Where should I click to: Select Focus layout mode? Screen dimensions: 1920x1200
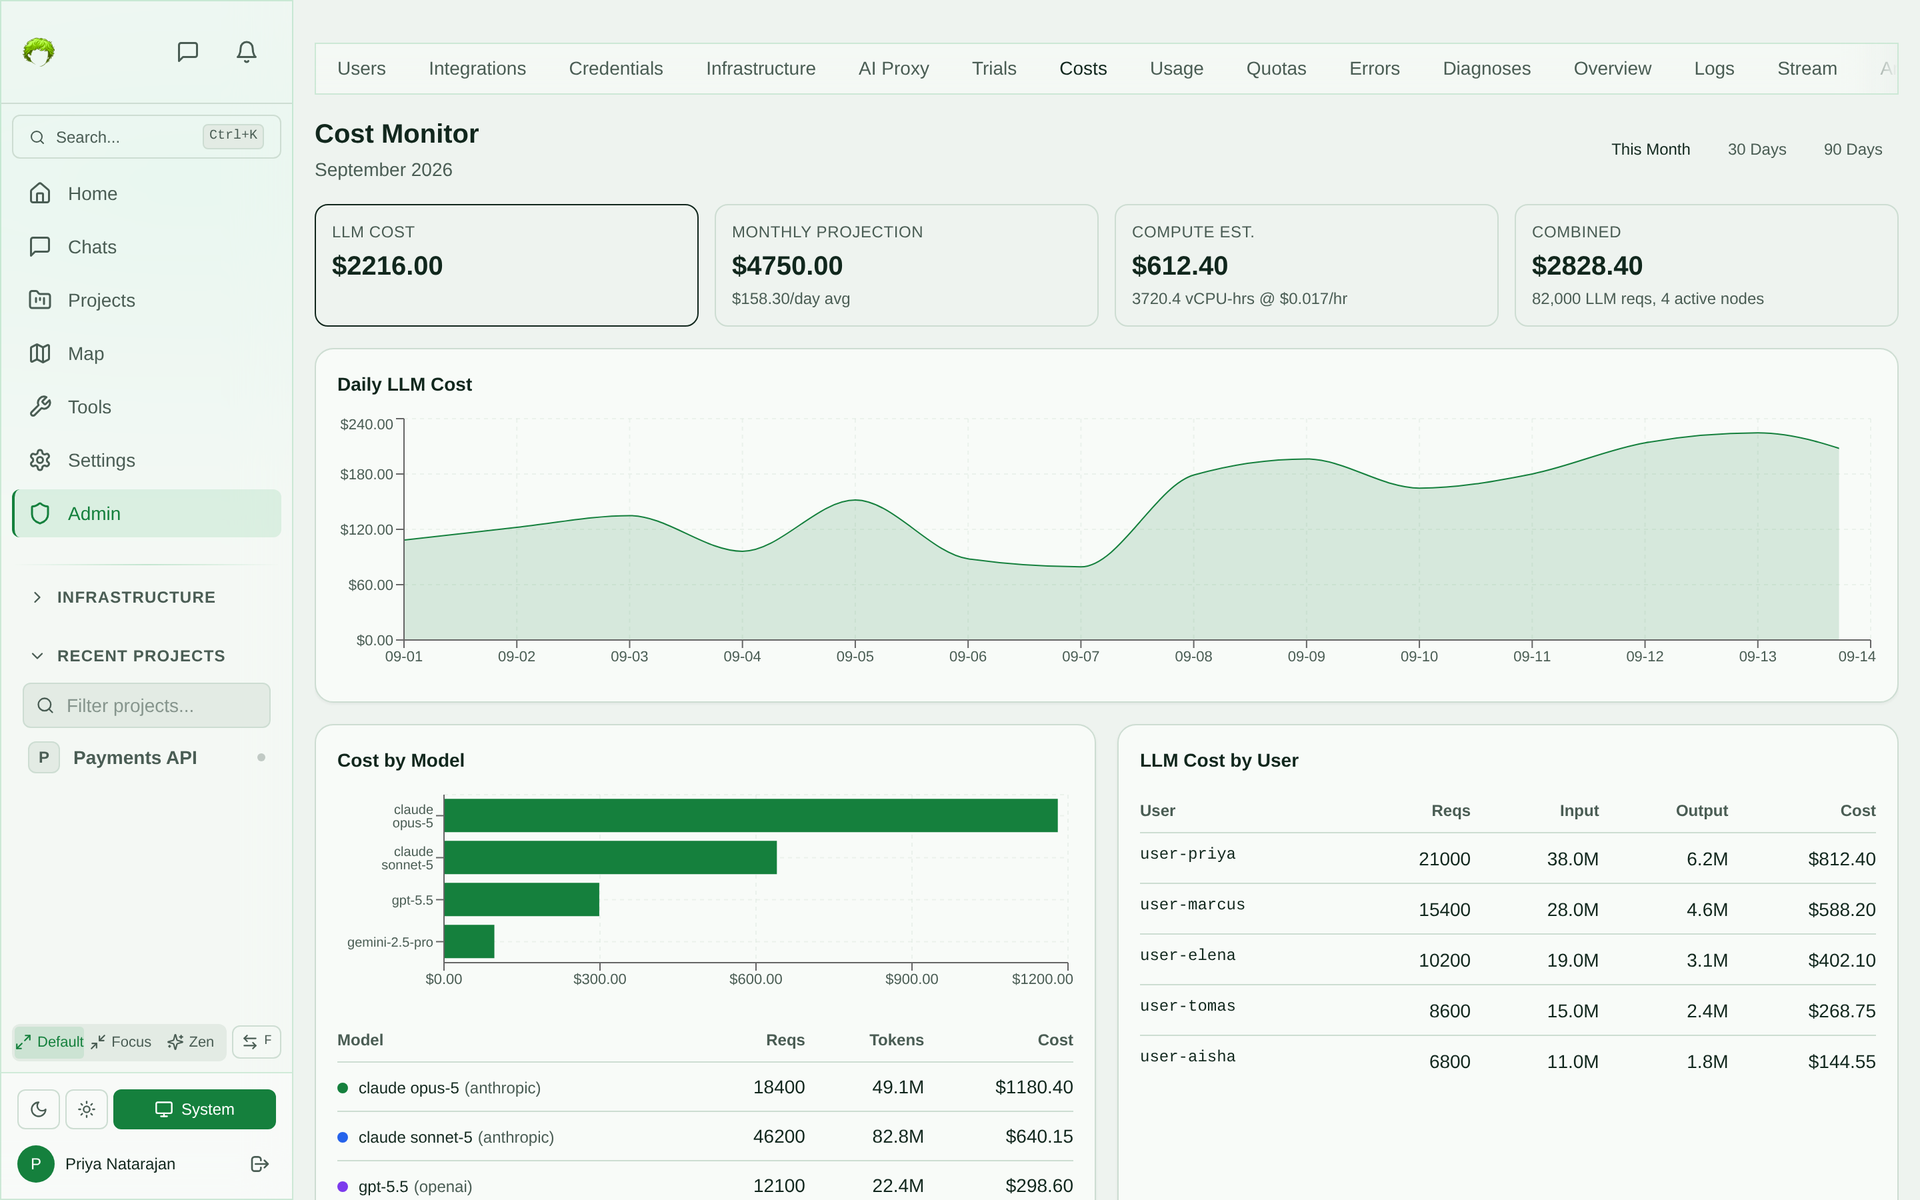pos(121,1042)
